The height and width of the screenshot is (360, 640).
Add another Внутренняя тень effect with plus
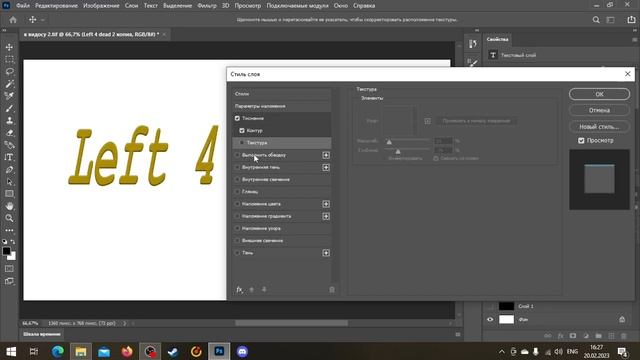[x=326, y=167]
